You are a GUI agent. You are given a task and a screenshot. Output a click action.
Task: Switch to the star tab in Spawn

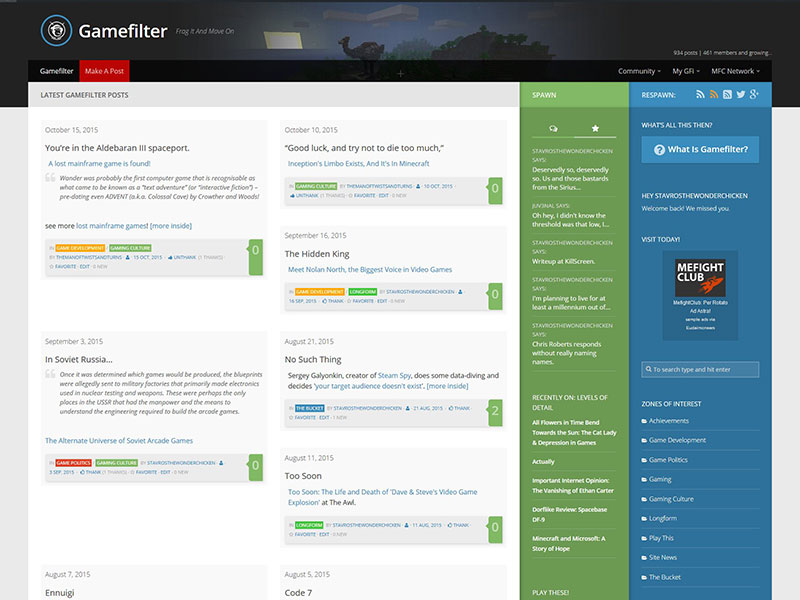(595, 129)
